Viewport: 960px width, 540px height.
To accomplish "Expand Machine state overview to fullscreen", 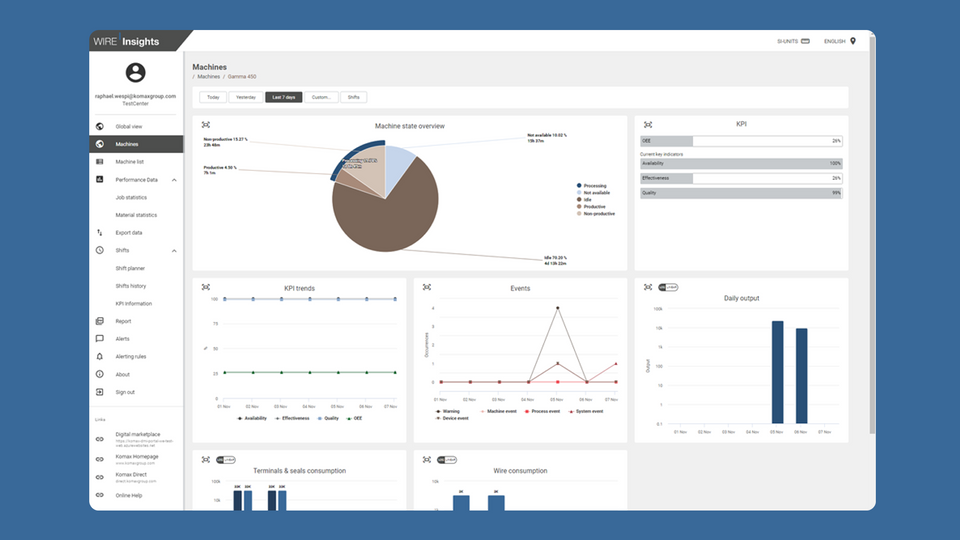I will point(205,125).
